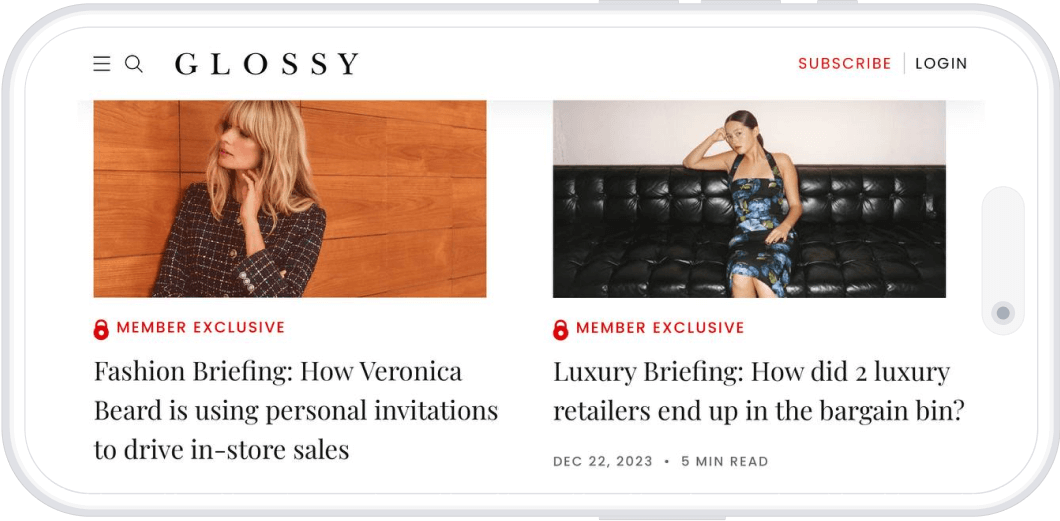Open the Luxury Briefing bargain bin headline
Image resolution: width=1060 pixels, height=521 pixels.
pos(758,391)
